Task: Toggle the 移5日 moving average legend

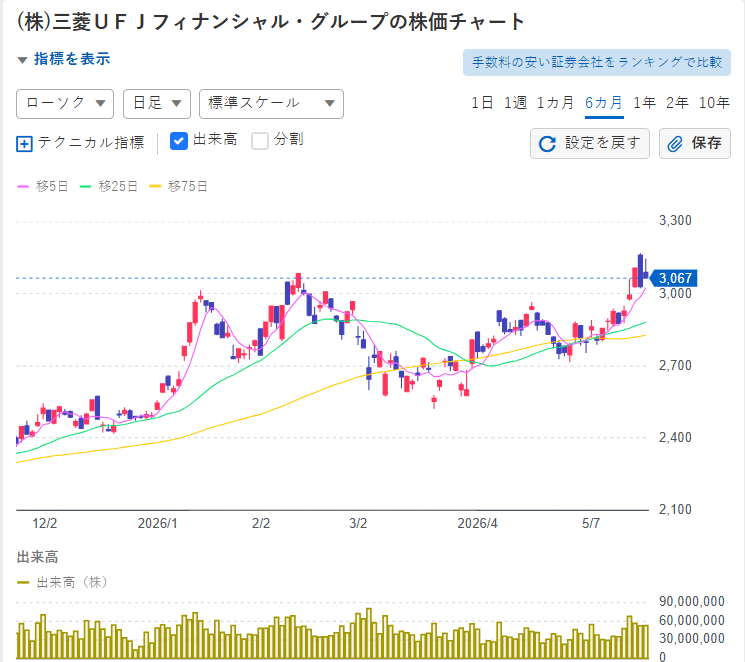Action: point(43,186)
